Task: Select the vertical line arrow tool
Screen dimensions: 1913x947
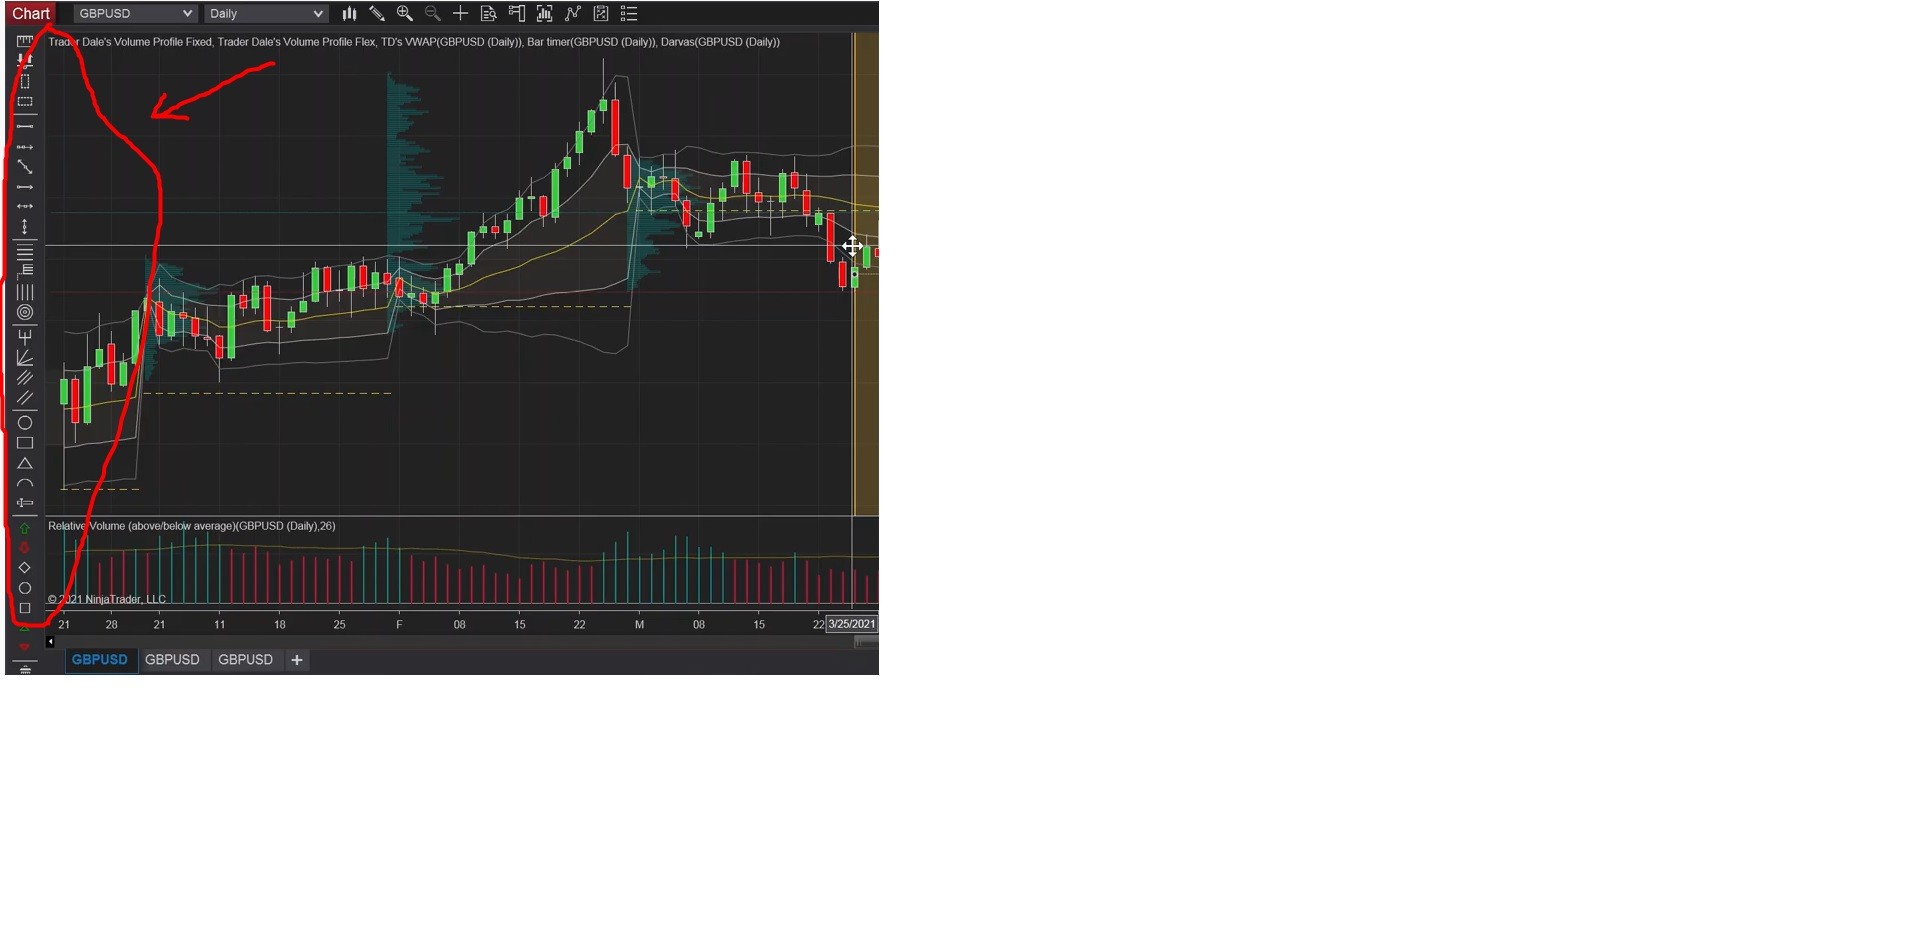Action: pyautogui.click(x=25, y=227)
